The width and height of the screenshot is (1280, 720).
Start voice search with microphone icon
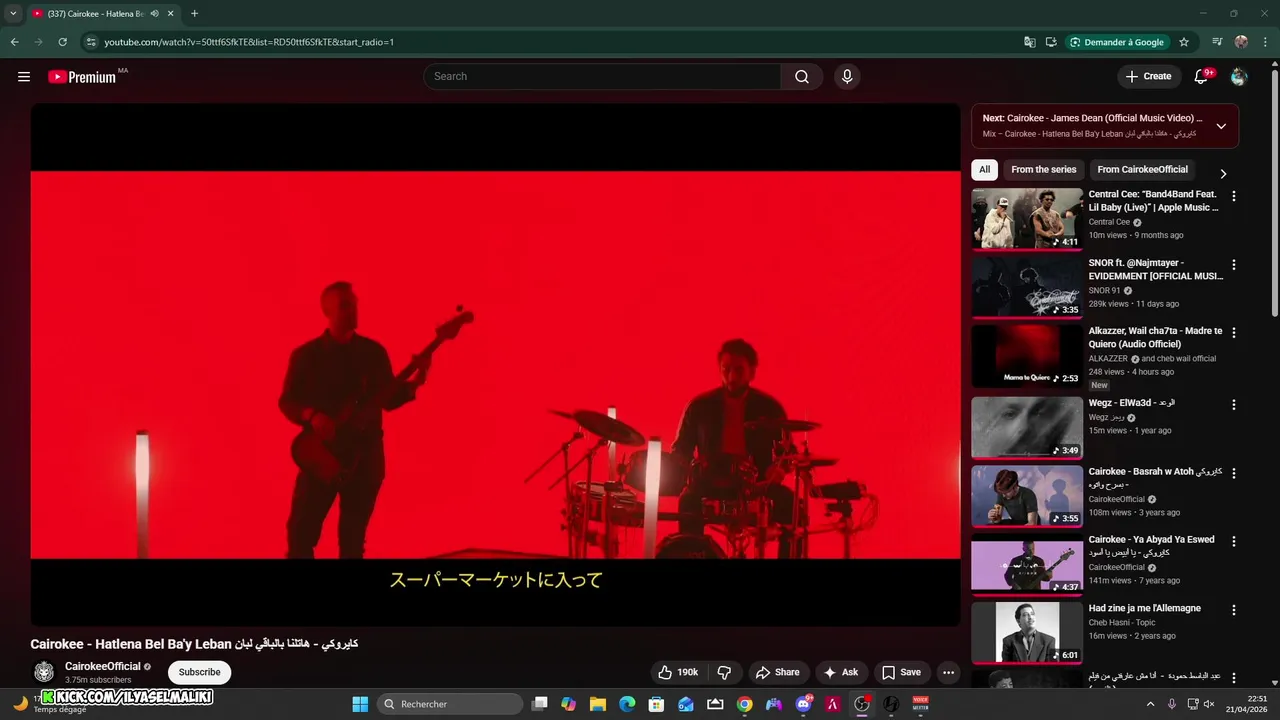click(847, 77)
